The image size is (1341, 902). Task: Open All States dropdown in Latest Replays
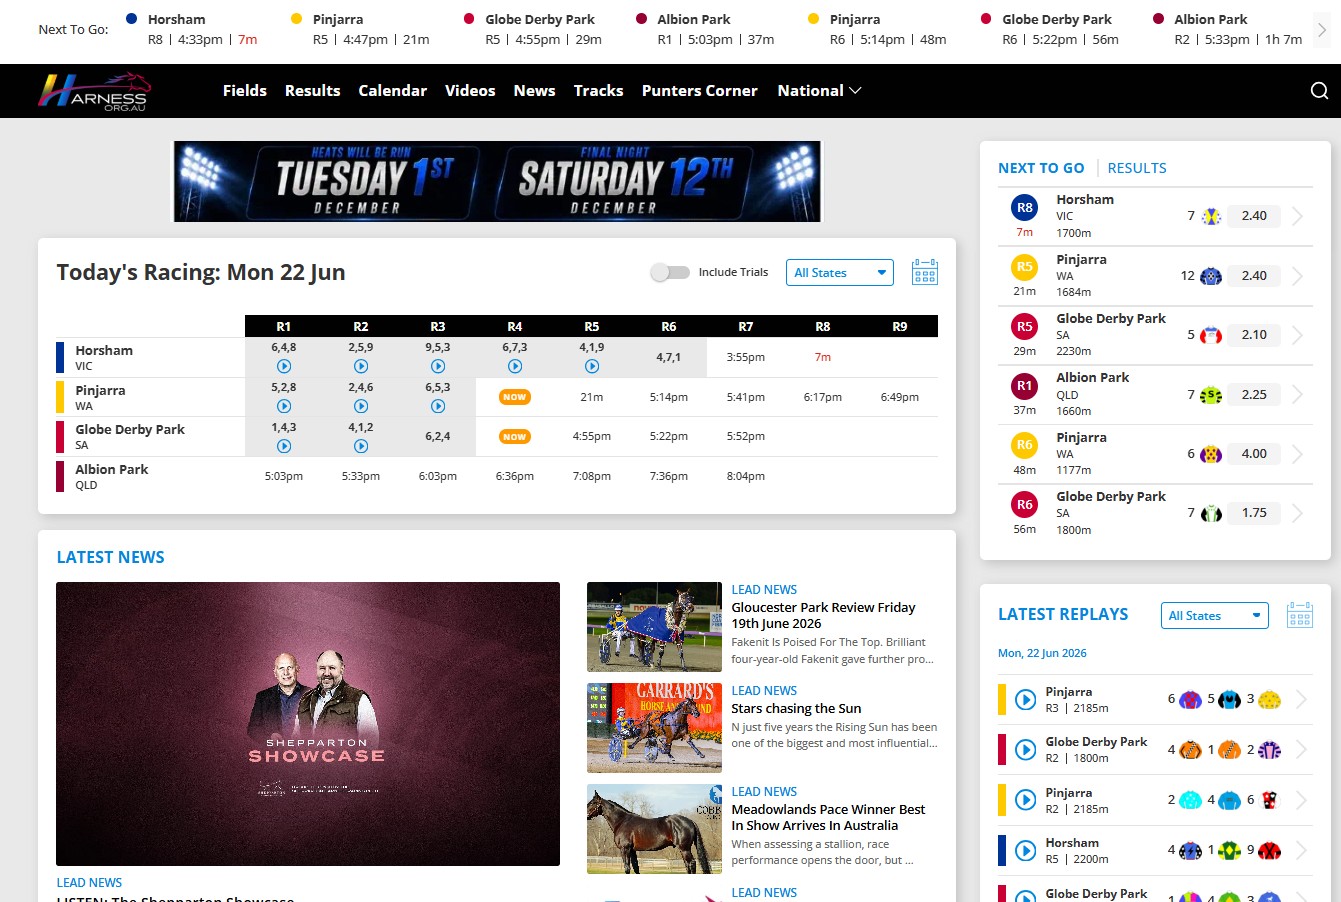[x=1215, y=615]
